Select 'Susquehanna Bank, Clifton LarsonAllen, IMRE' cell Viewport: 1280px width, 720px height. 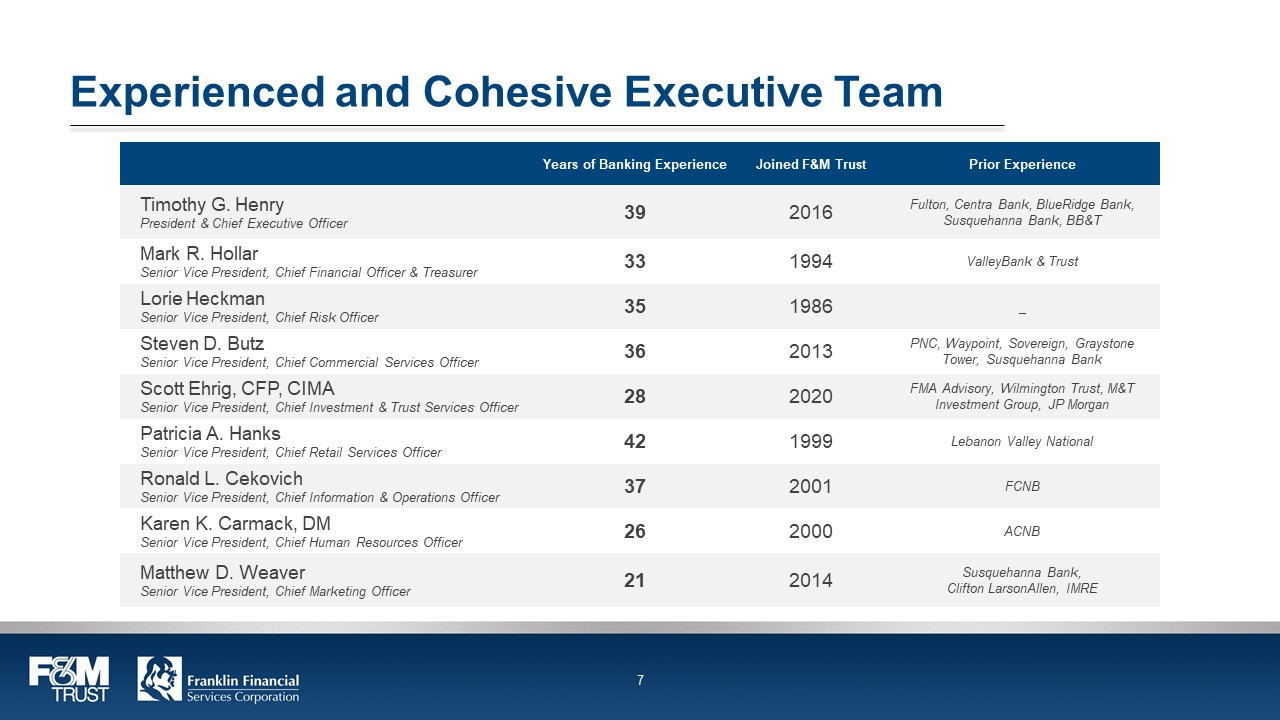point(1022,580)
